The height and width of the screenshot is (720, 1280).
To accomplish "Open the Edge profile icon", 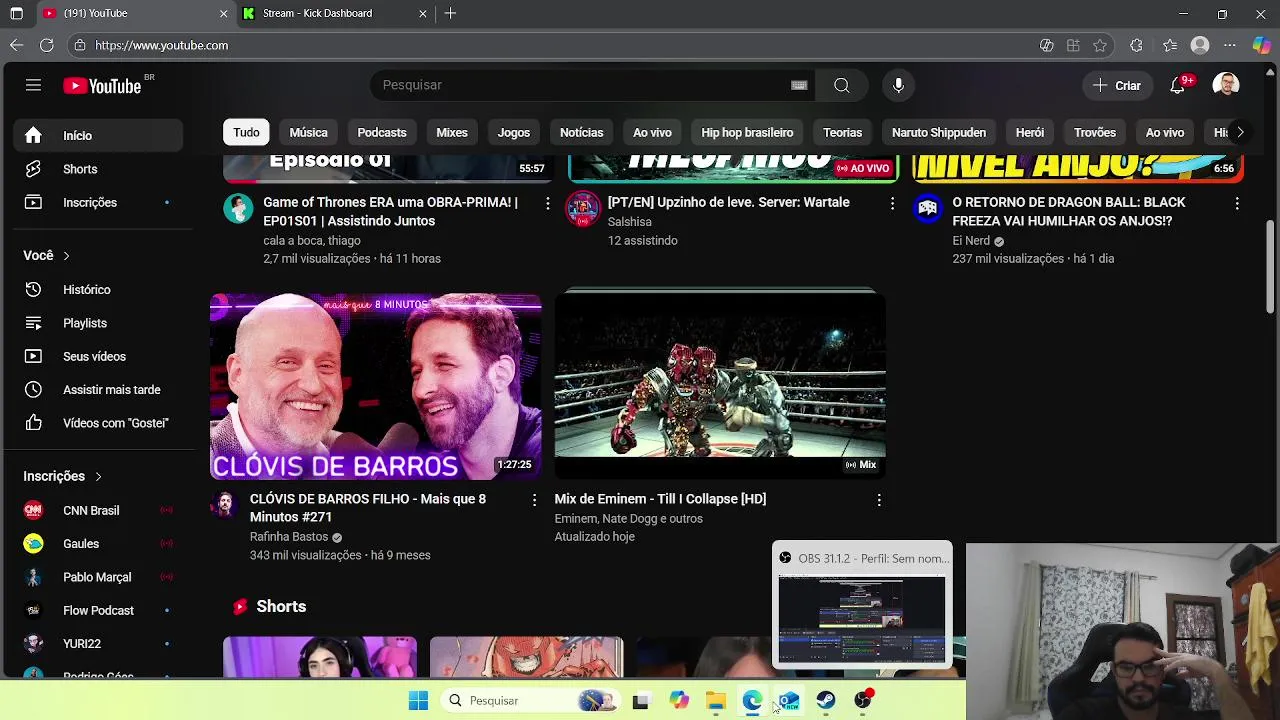I will click(1200, 45).
